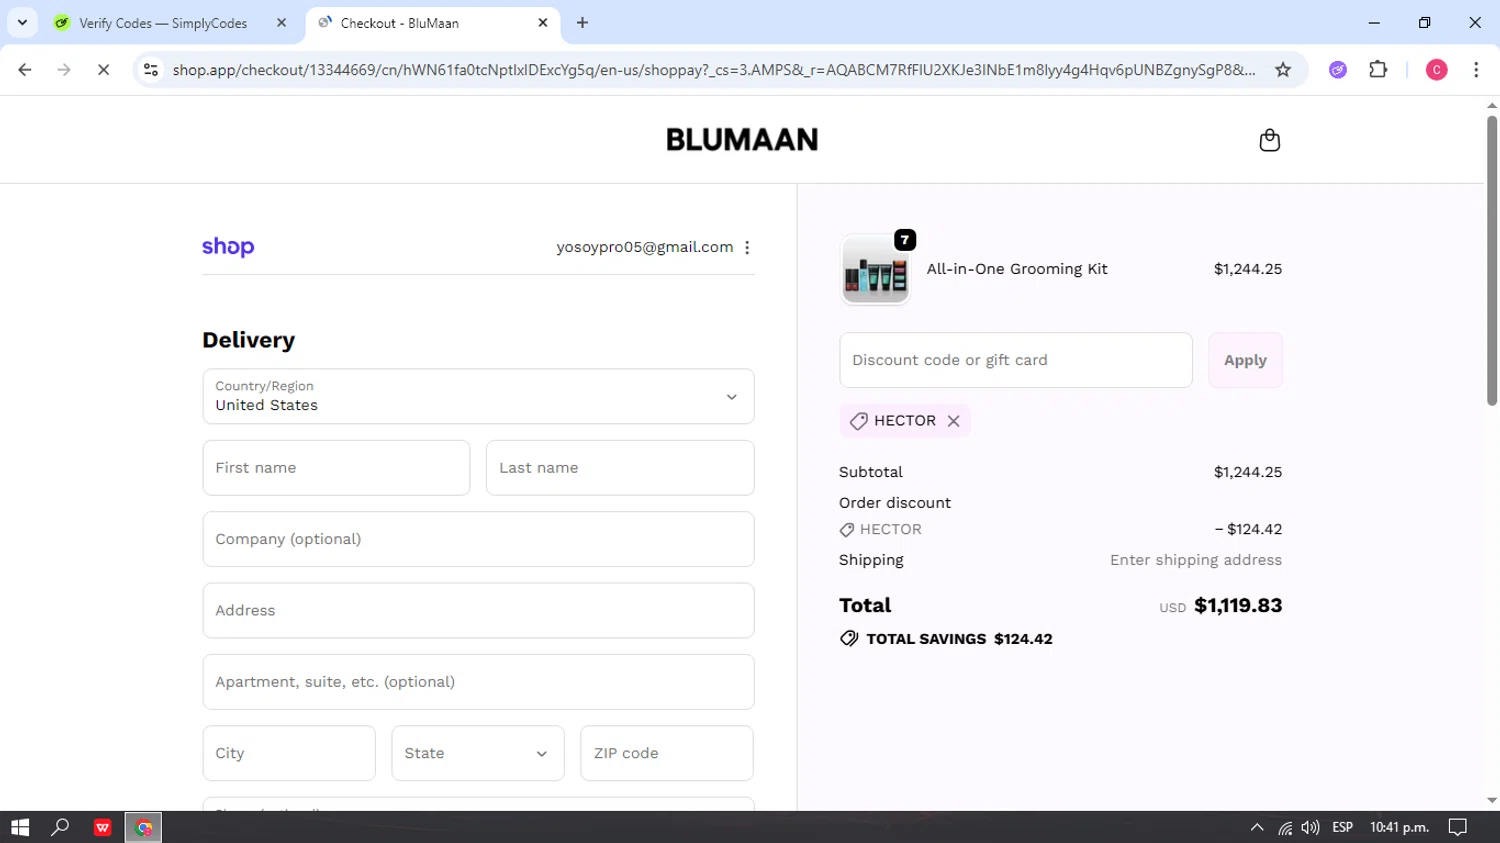The height and width of the screenshot is (843, 1500).
Task: Go back to previous page
Action: (x=25, y=70)
